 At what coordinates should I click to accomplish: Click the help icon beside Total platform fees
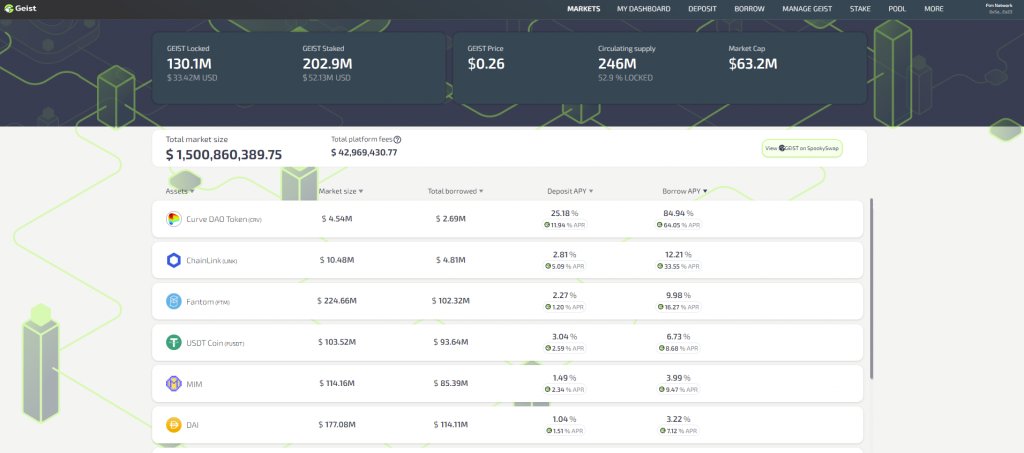[397, 139]
